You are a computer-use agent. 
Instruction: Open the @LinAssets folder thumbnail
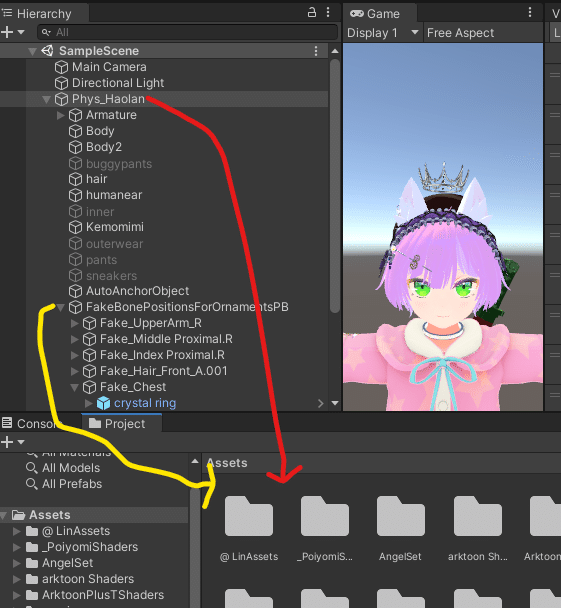click(x=249, y=516)
